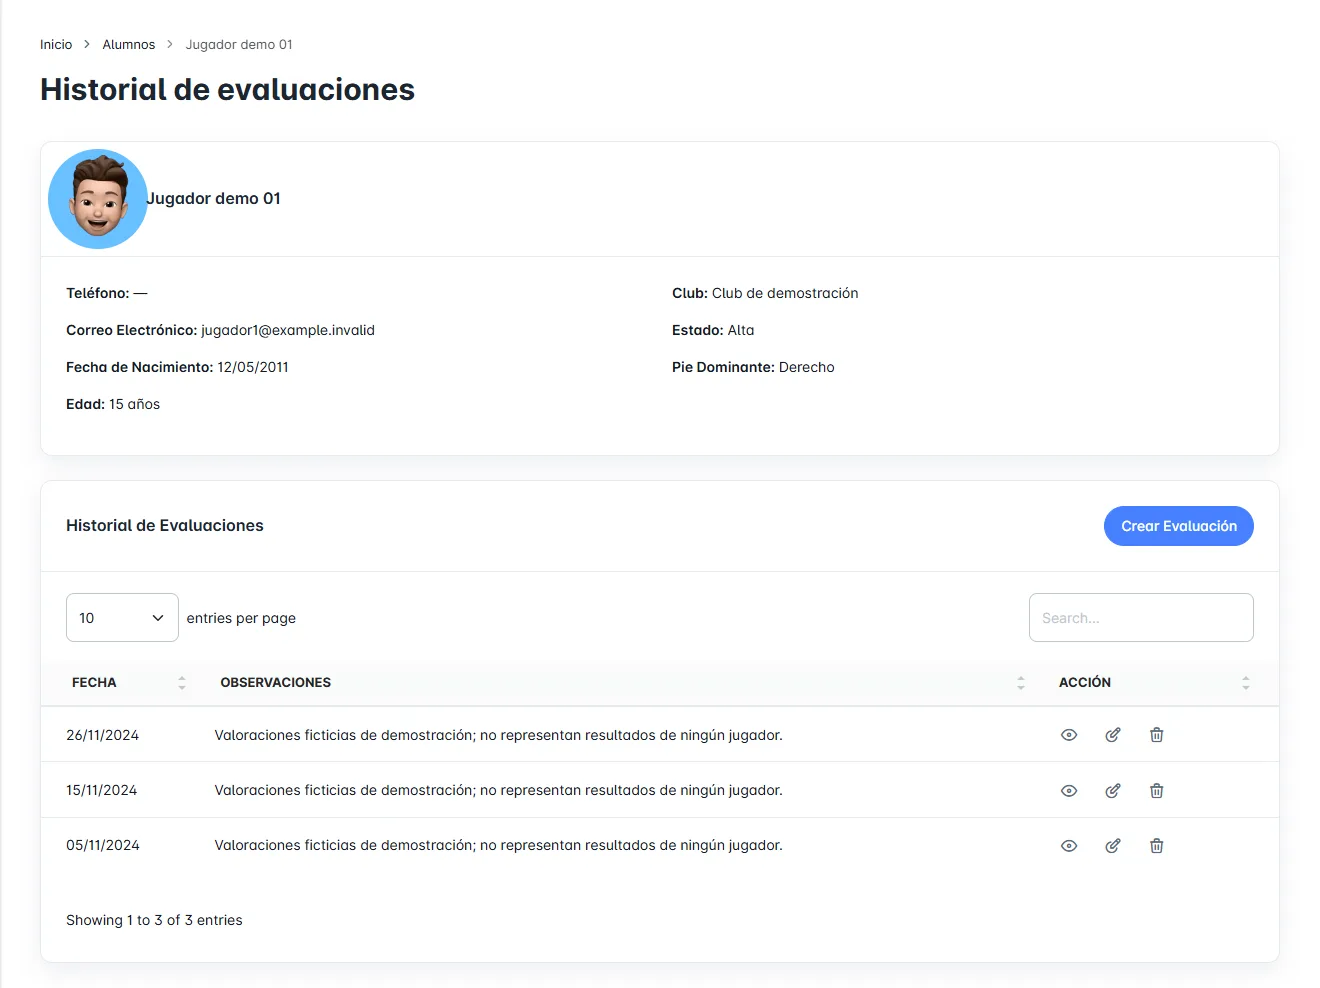Screen dimensions: 1320x988
Task: View the 05/11/2024 evaluation details
Action: tap(1069, 846)
